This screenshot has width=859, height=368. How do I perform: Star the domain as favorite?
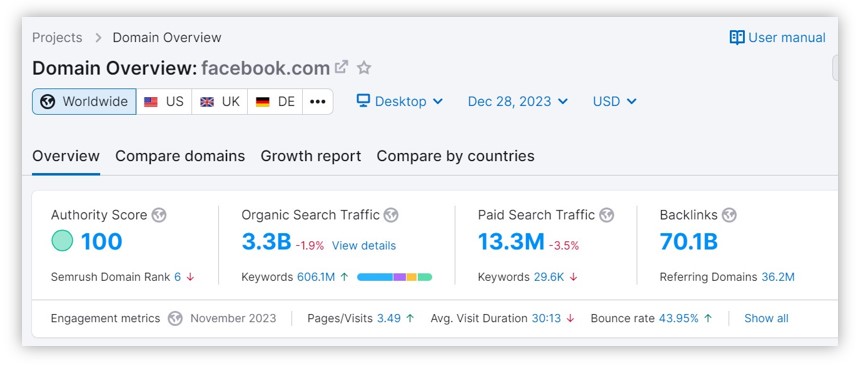pos(364,68)
